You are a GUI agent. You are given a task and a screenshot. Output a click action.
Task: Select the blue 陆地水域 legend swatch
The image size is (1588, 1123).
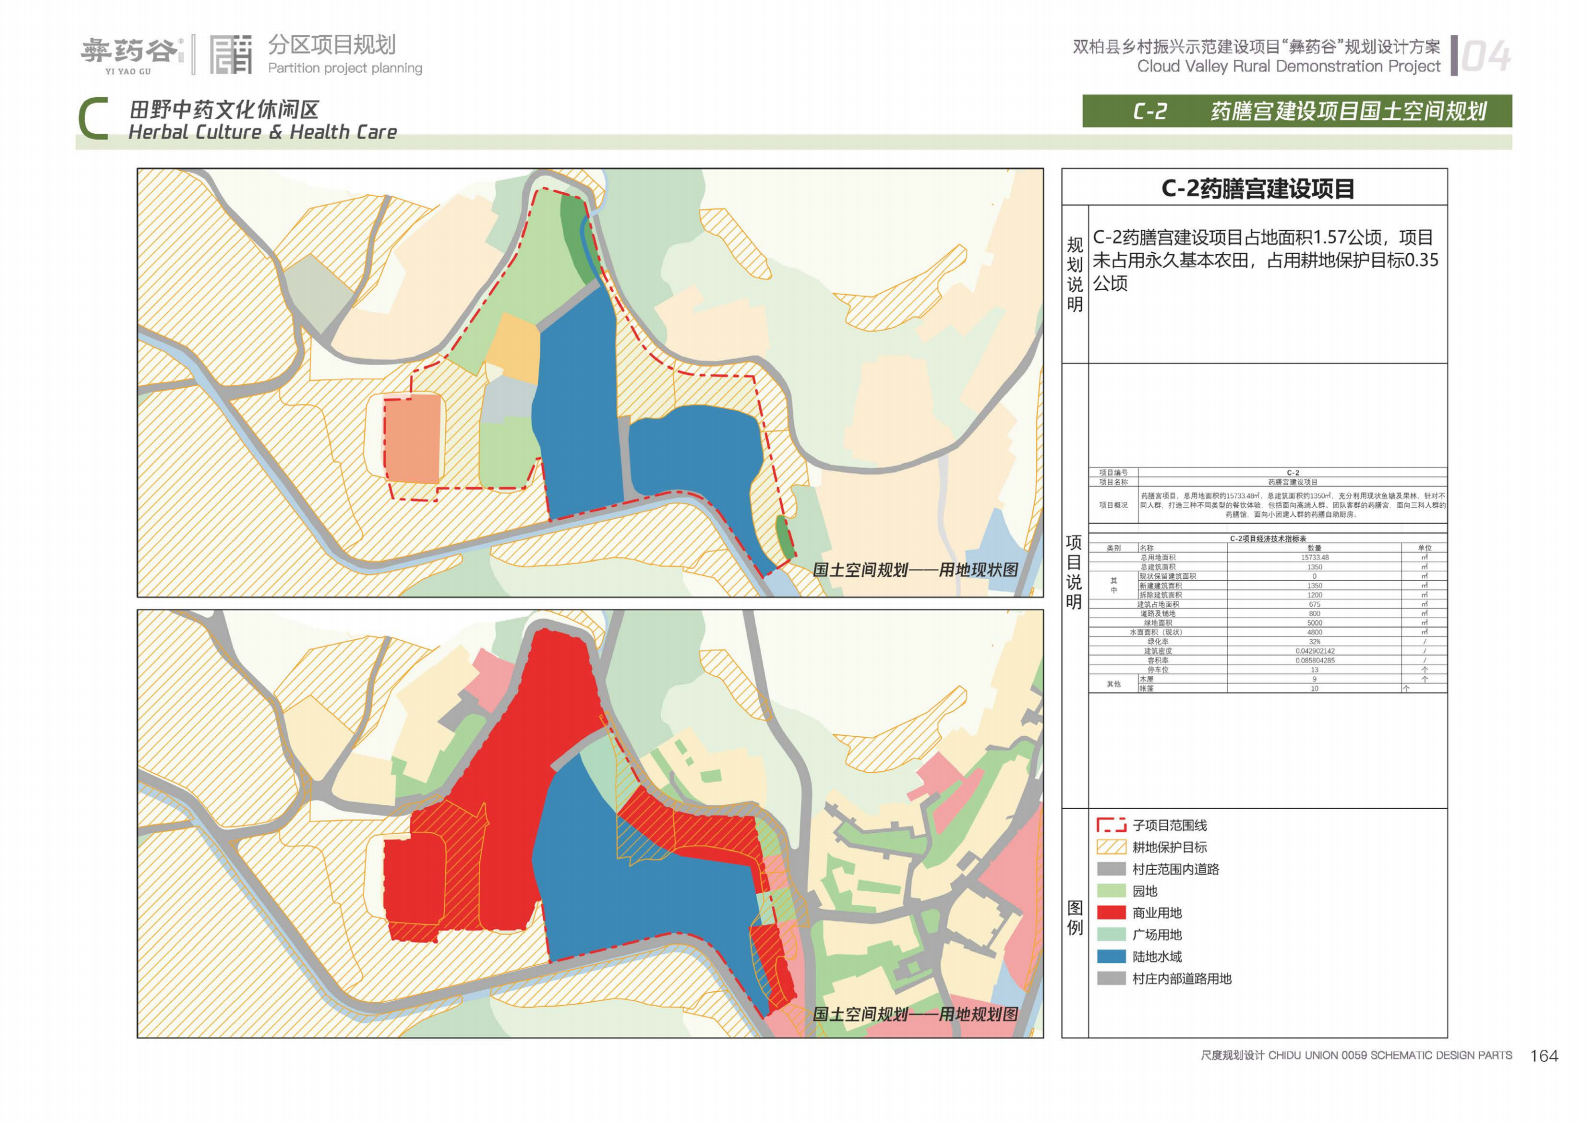(x=1111, y=956)
